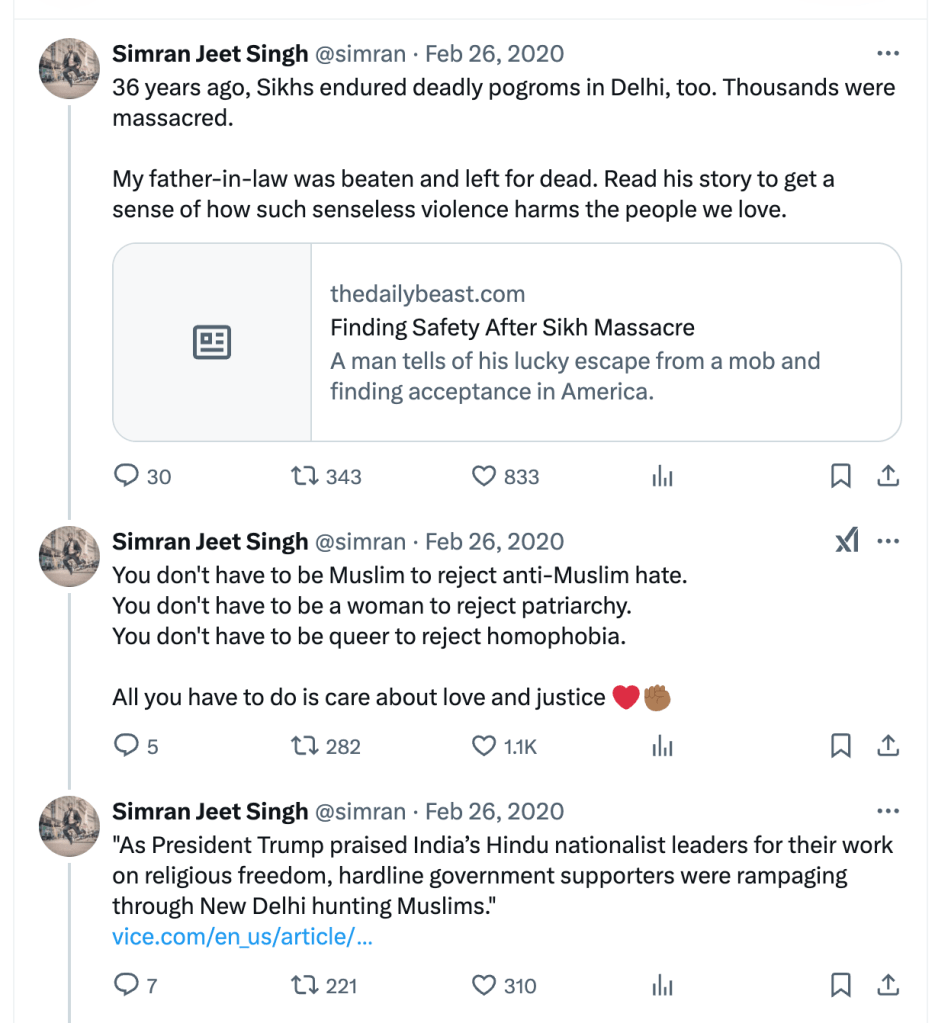The image size is (935, 1023).
Task: Bookmark the Sikh pogroms tweet
Action: tap(841, 477)
